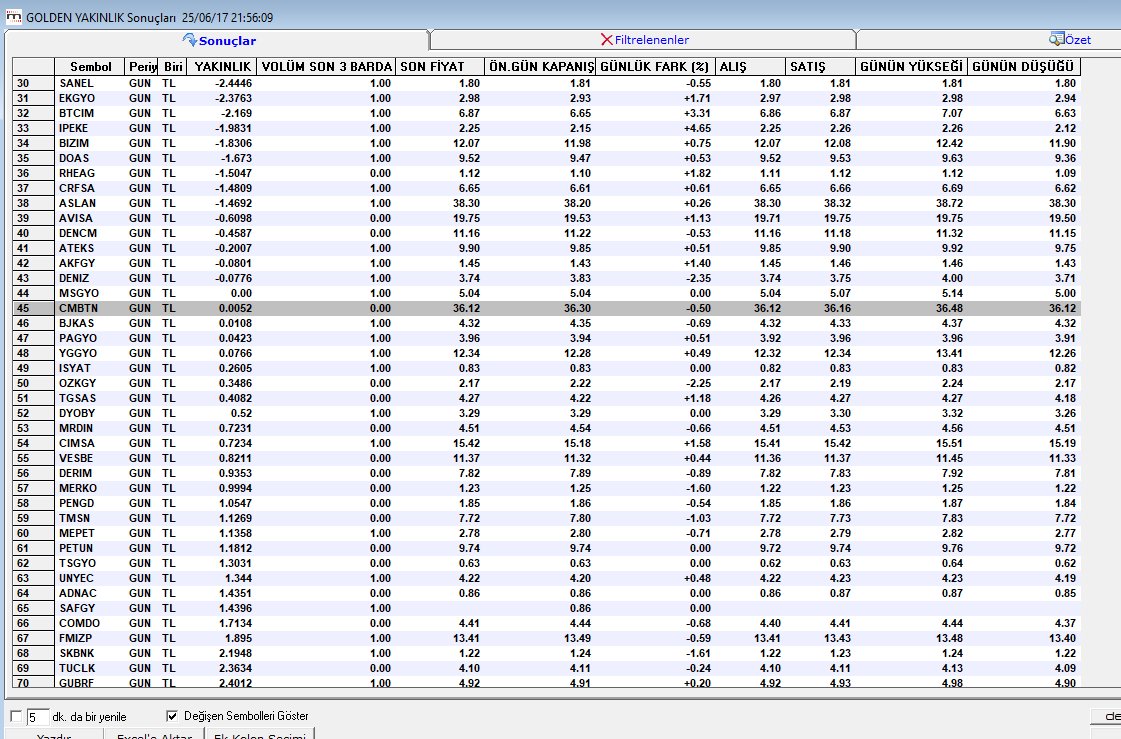Screen dimensions: 1121x739
Task: Click the blue arrow icon beside Sonuçlar
Action: (x=189, y=39)
